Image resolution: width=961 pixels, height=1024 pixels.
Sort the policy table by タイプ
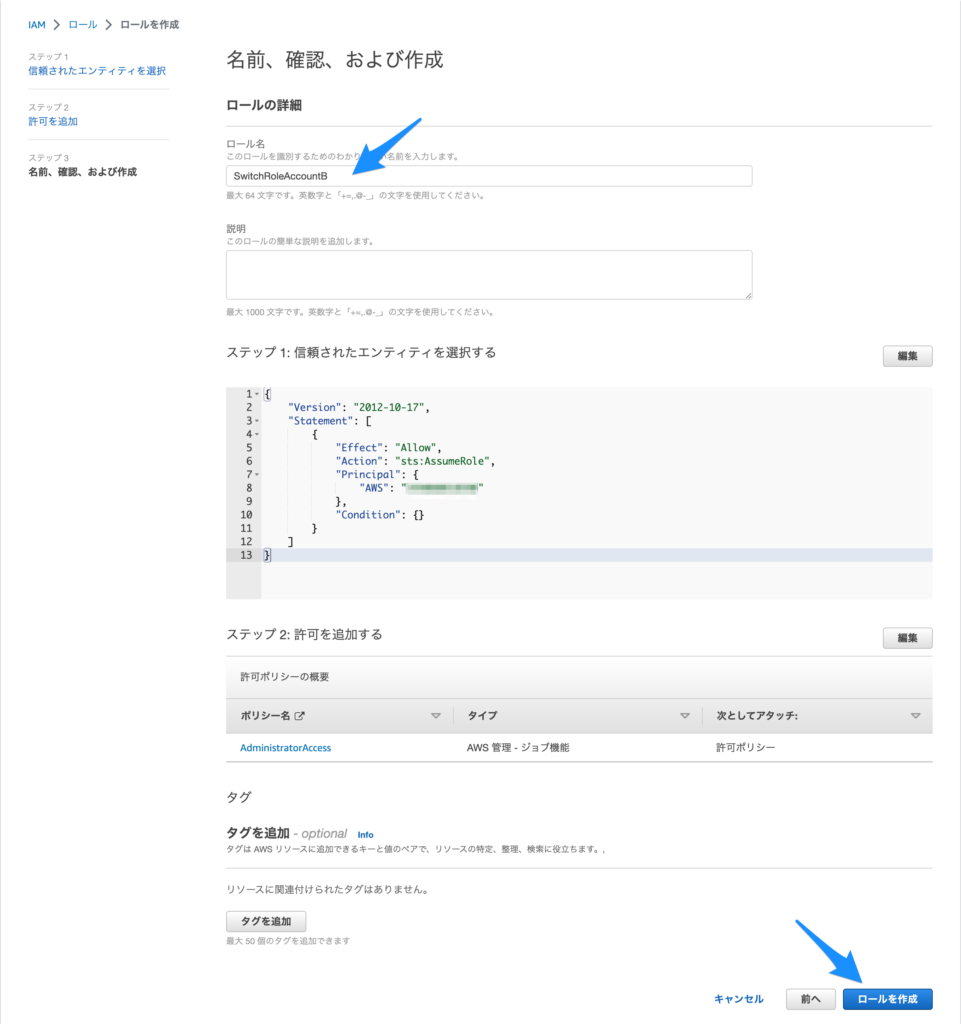(685, 715)
